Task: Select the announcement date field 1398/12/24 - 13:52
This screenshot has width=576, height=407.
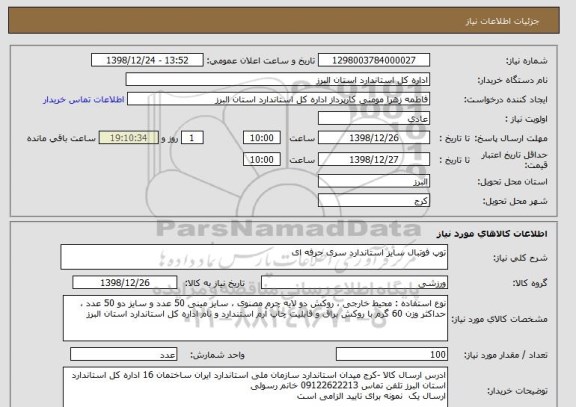Action: (147, 60)
